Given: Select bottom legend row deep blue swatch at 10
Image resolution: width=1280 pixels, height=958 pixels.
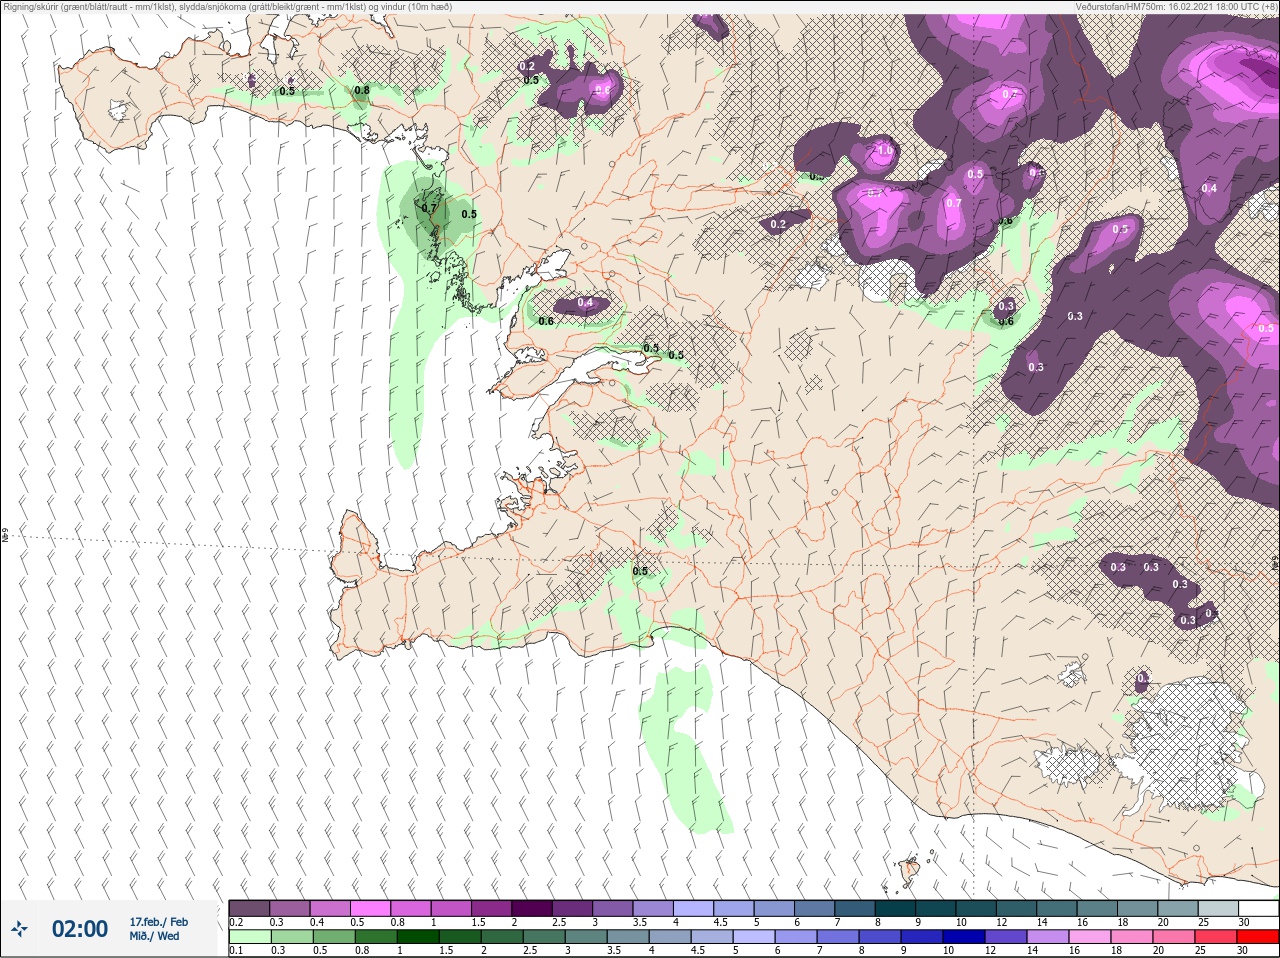Looking at the screenshot, I should coord(964,937).
